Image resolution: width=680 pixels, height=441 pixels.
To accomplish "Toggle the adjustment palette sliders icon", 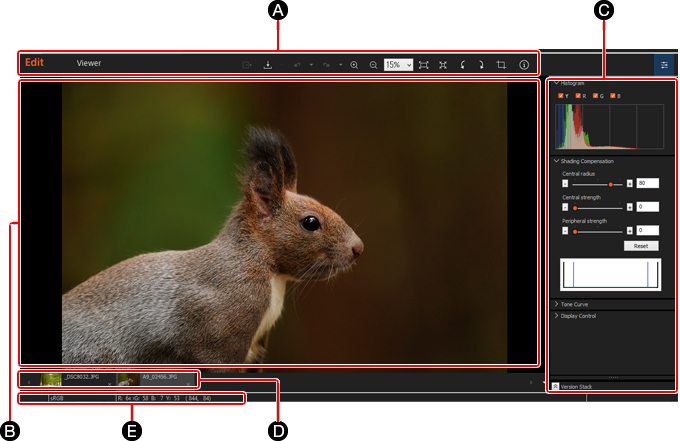I will (664, 65).
